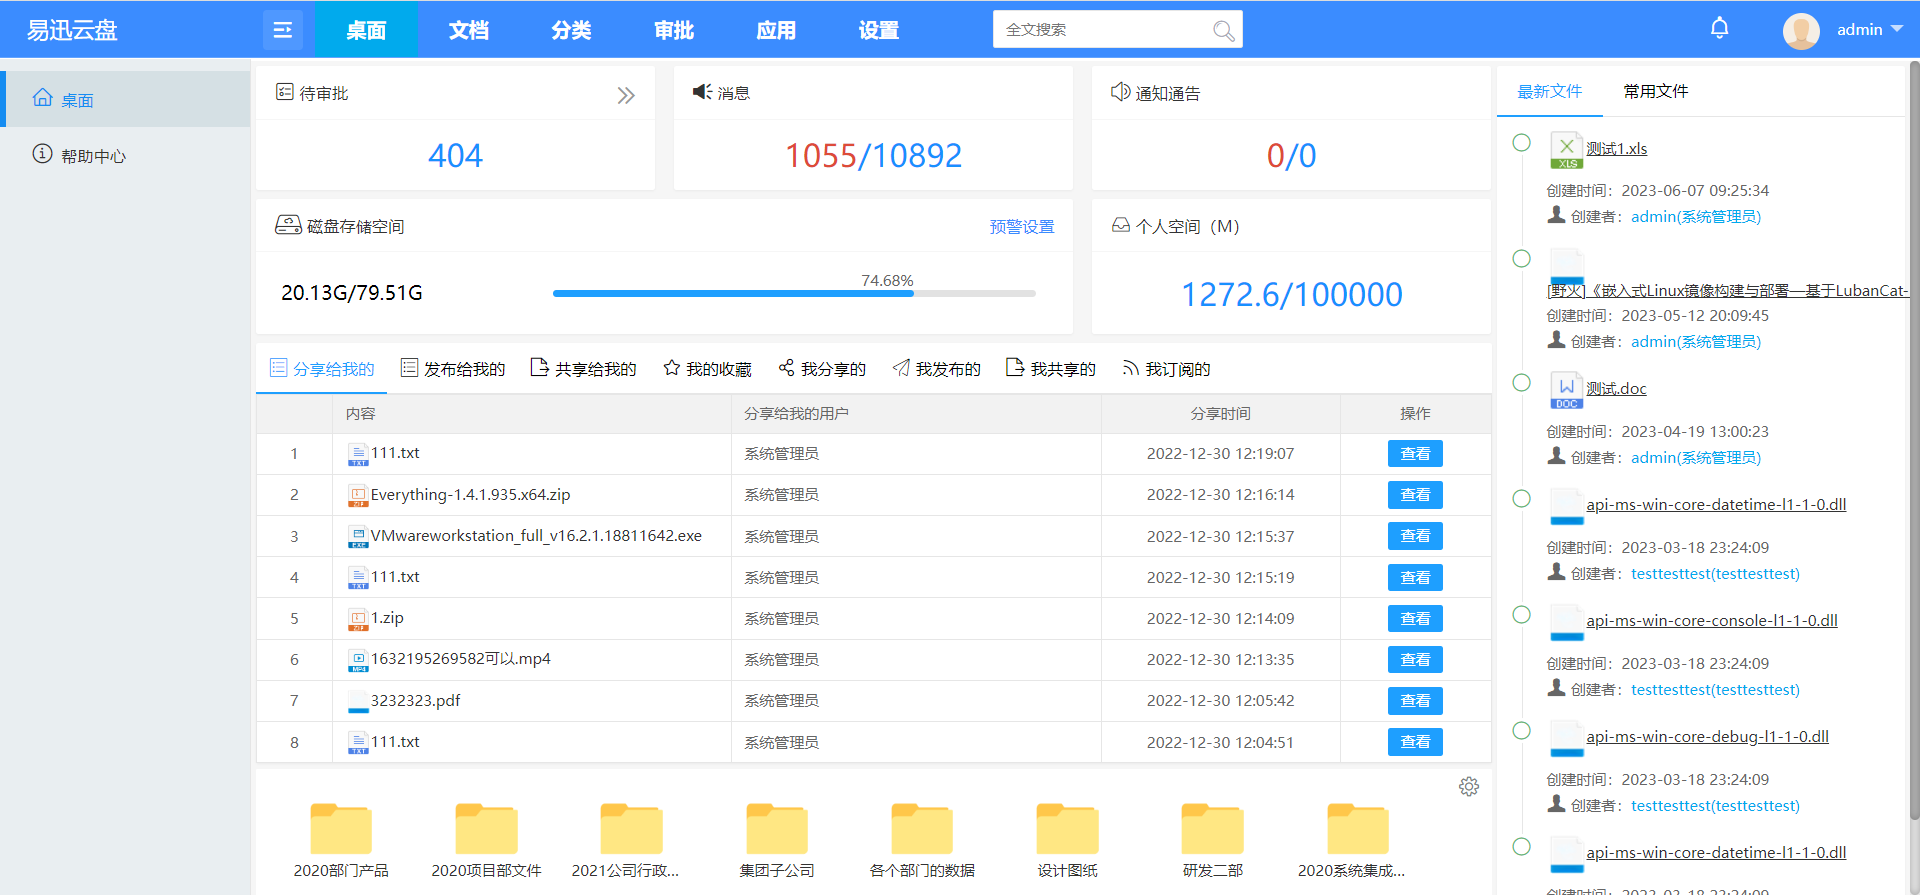The width and height of the screenshot is (1920, 895).
Task: Open the desktop settings gear icon
Action: tap(1468, 787)
